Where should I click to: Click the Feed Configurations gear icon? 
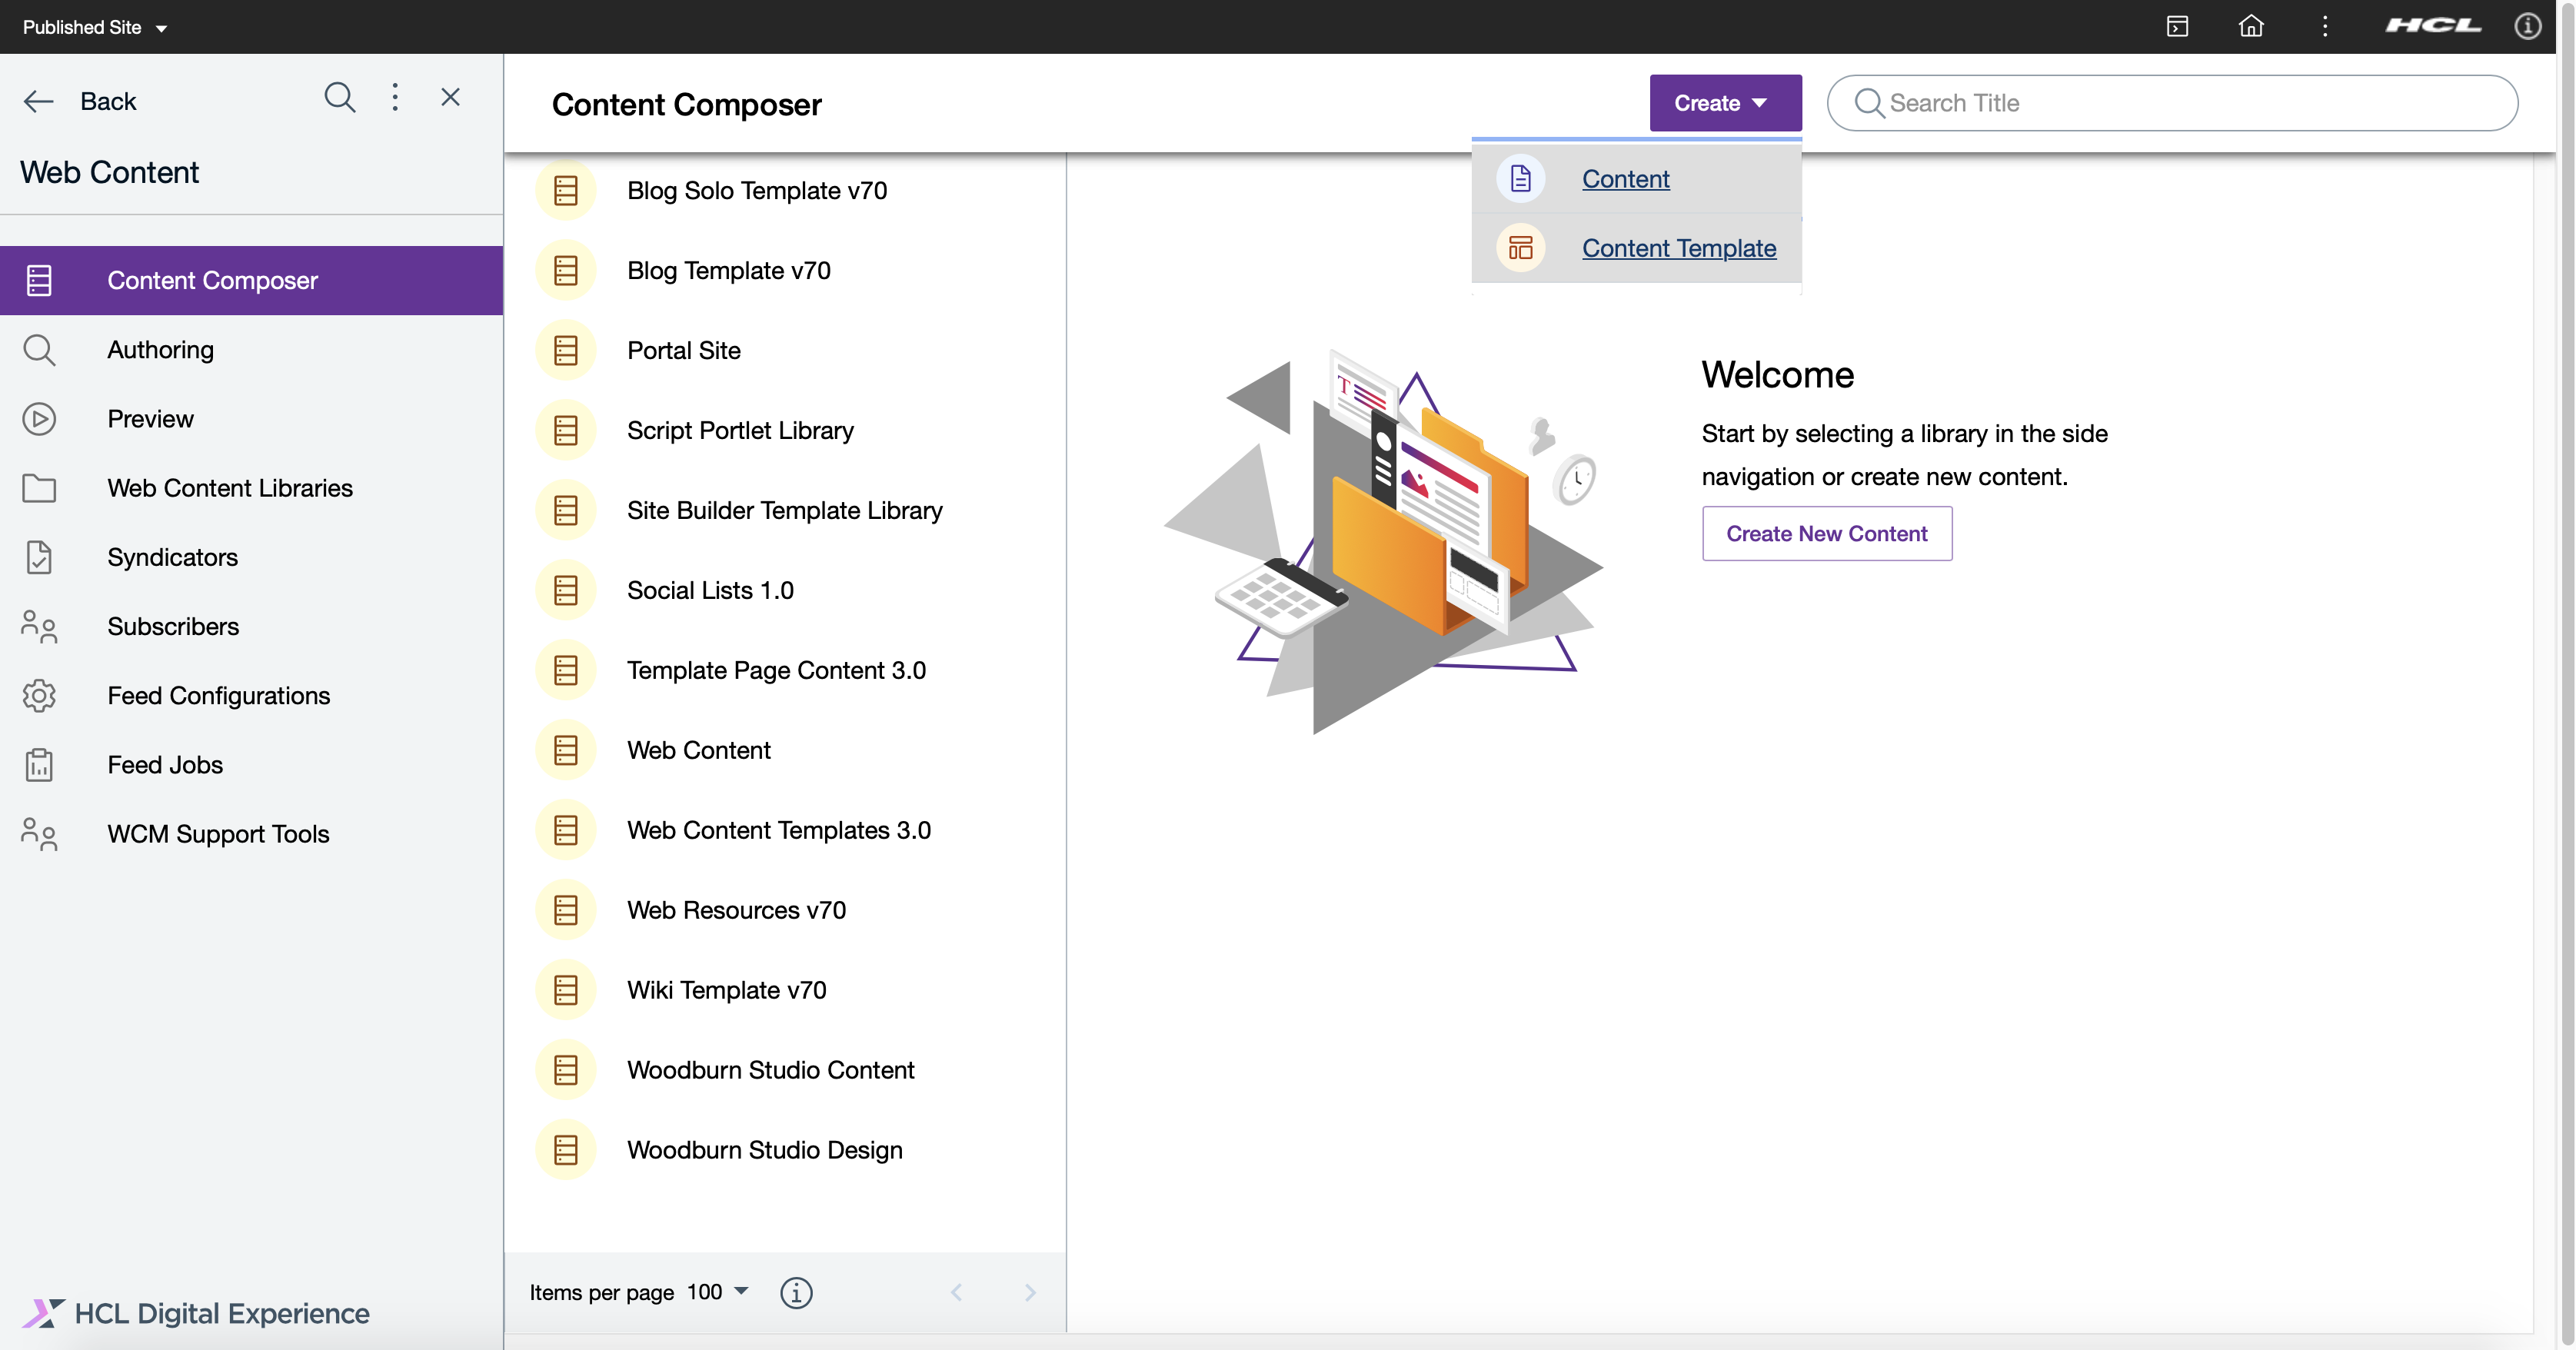click(x=39, y=695)
